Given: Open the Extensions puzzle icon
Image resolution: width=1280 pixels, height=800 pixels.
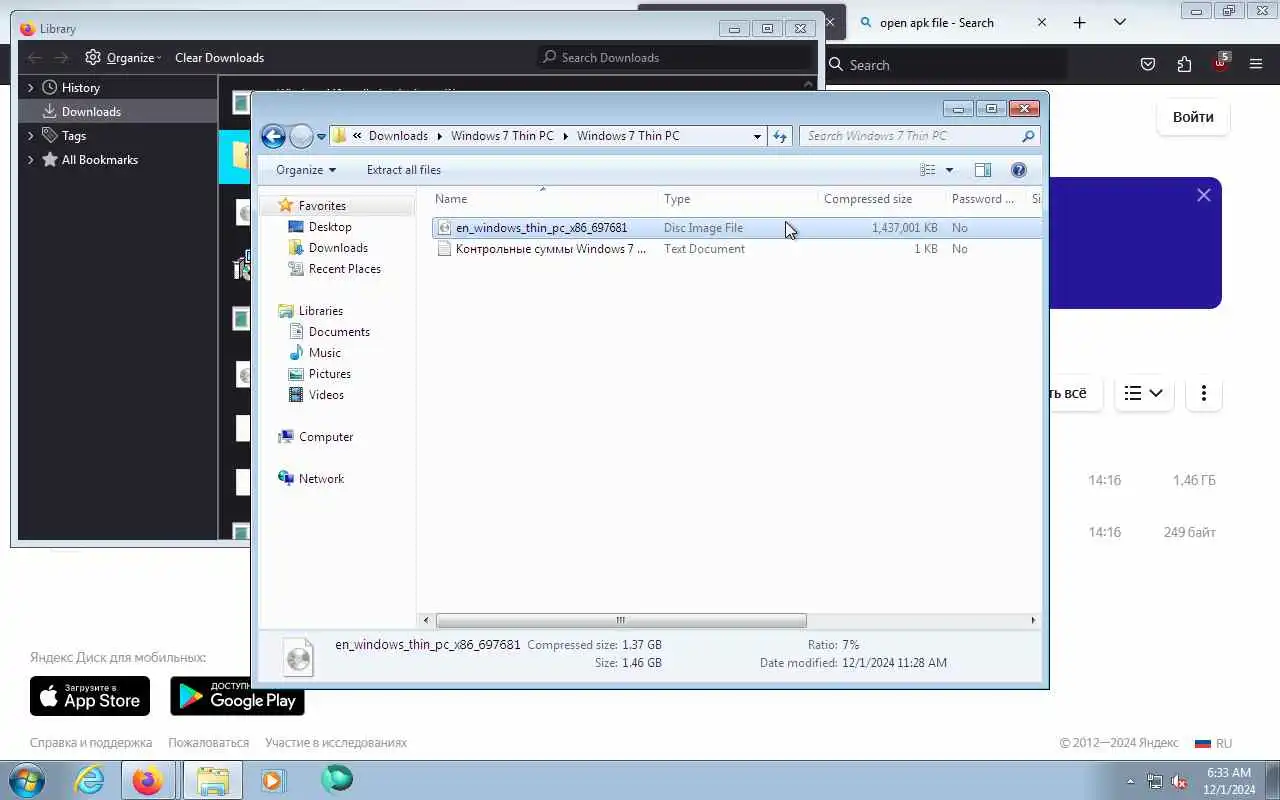Looking at the screenshot, I should [1184, 65].
